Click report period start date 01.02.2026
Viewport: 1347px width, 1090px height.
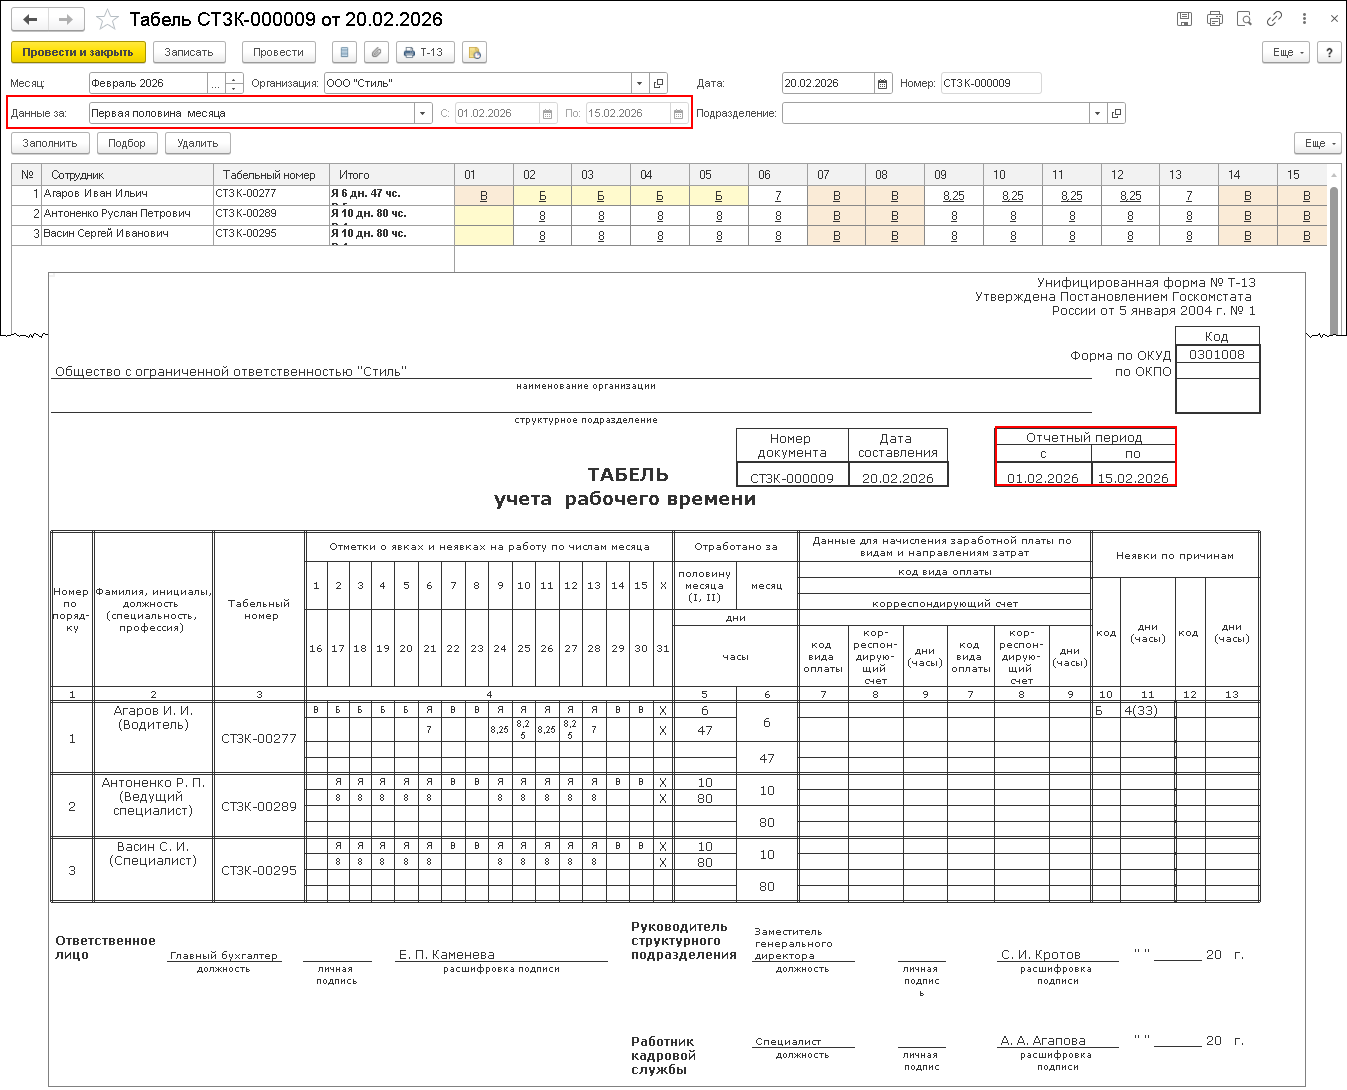pyautogui.click(x=1043, y=478)
